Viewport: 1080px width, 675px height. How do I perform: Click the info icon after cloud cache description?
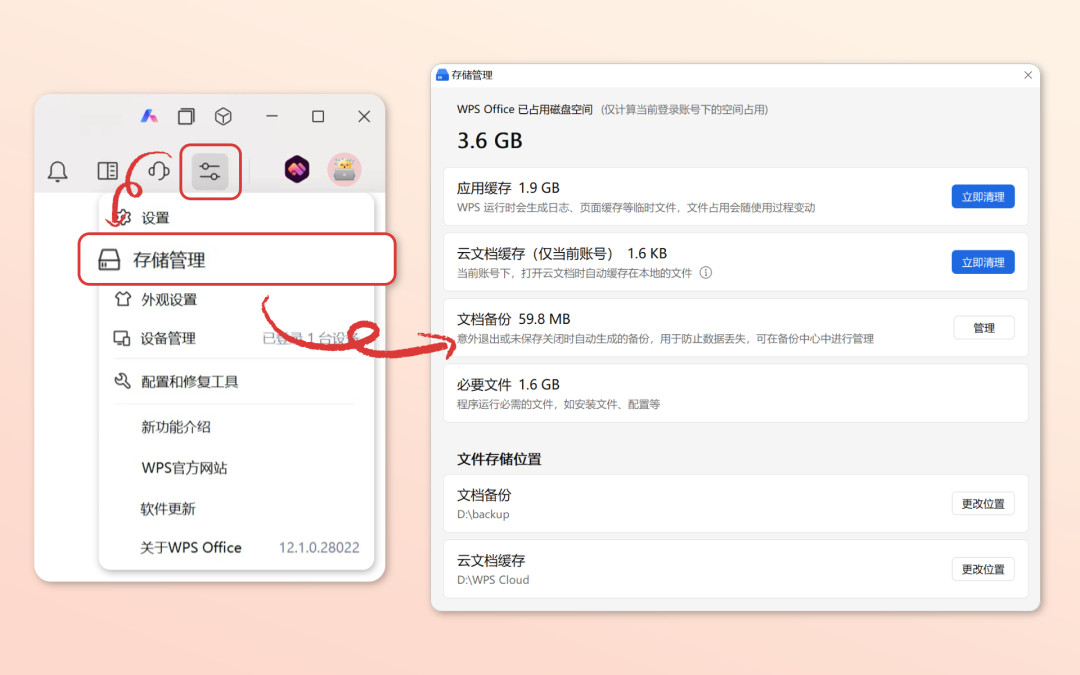(x=706, y=273)
